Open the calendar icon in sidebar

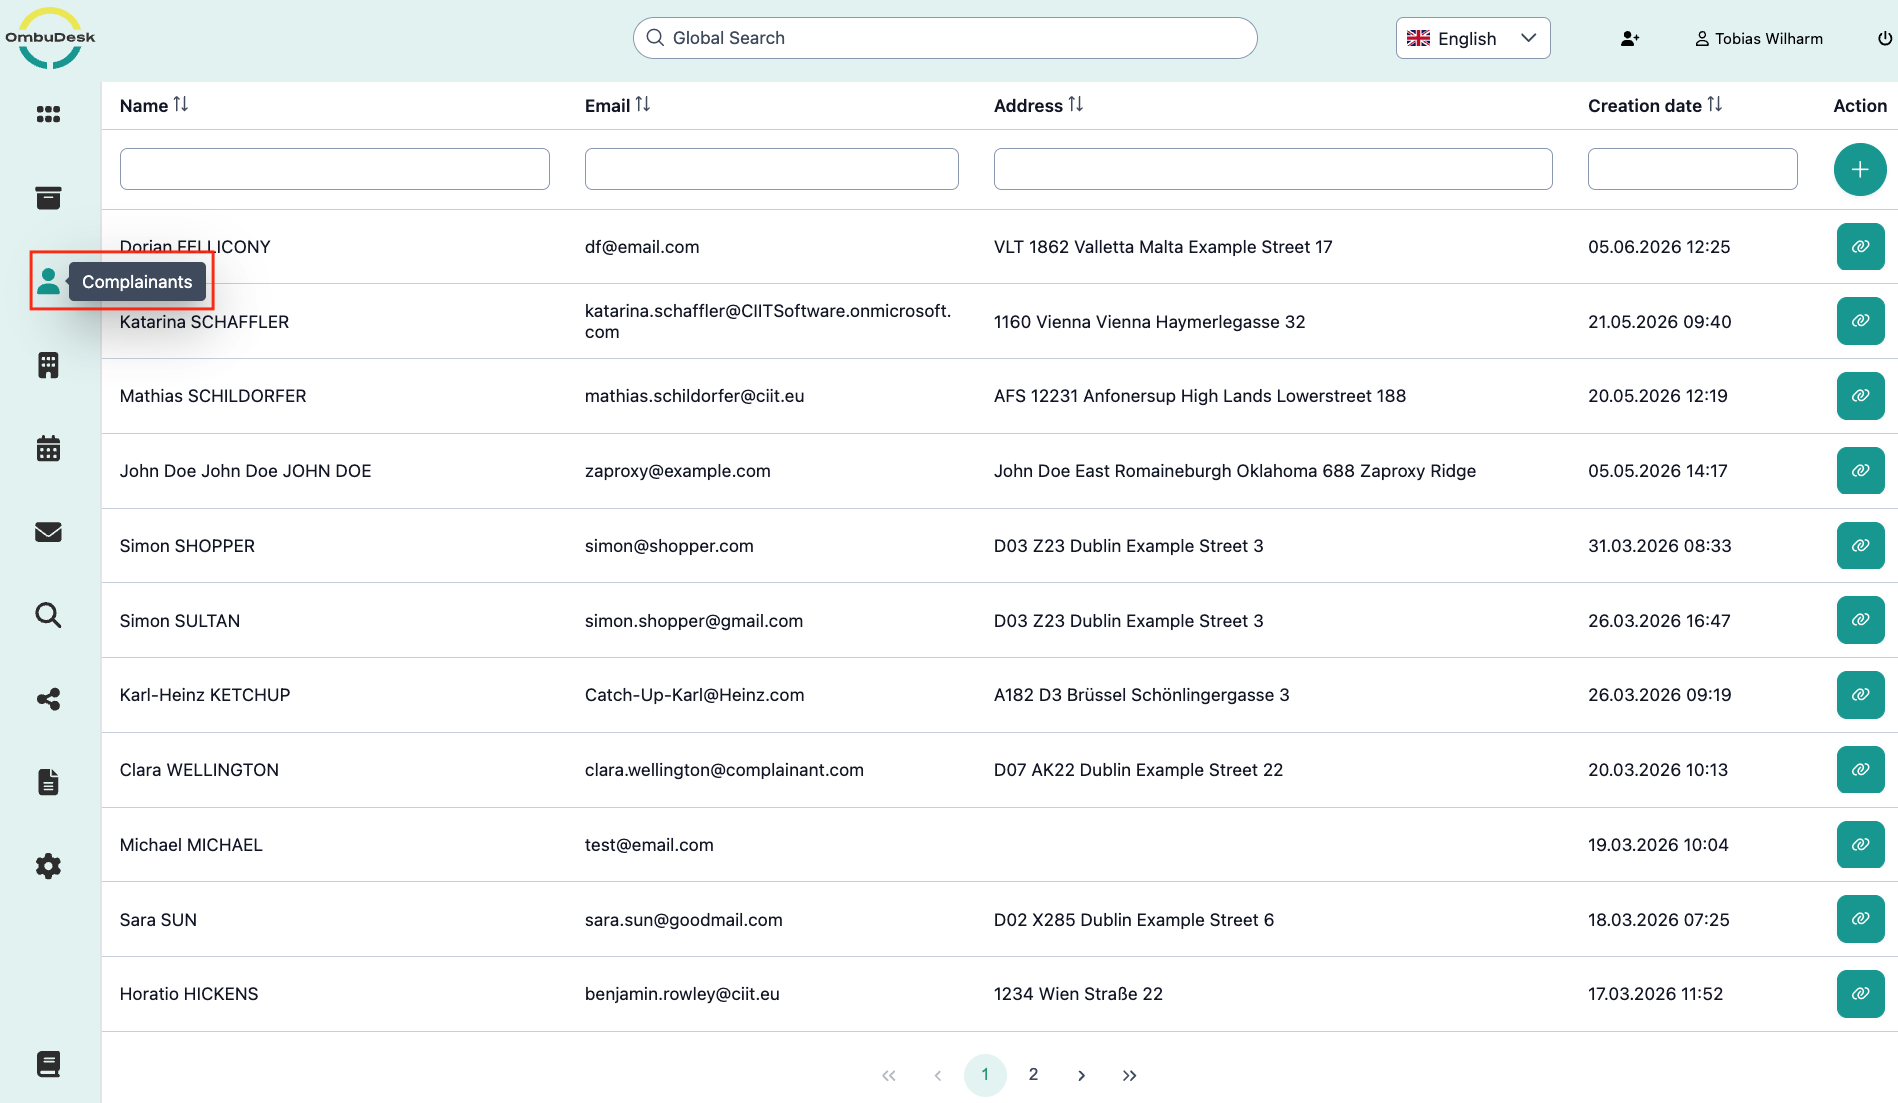48,448
